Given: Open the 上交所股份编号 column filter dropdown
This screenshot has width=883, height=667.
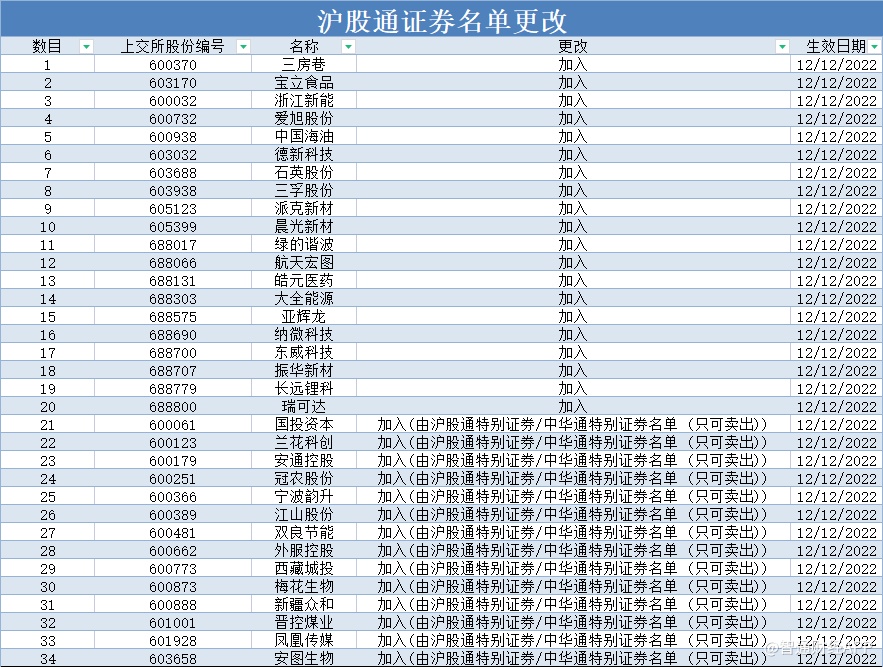Looking at the screenshot, I should (243, 47).
